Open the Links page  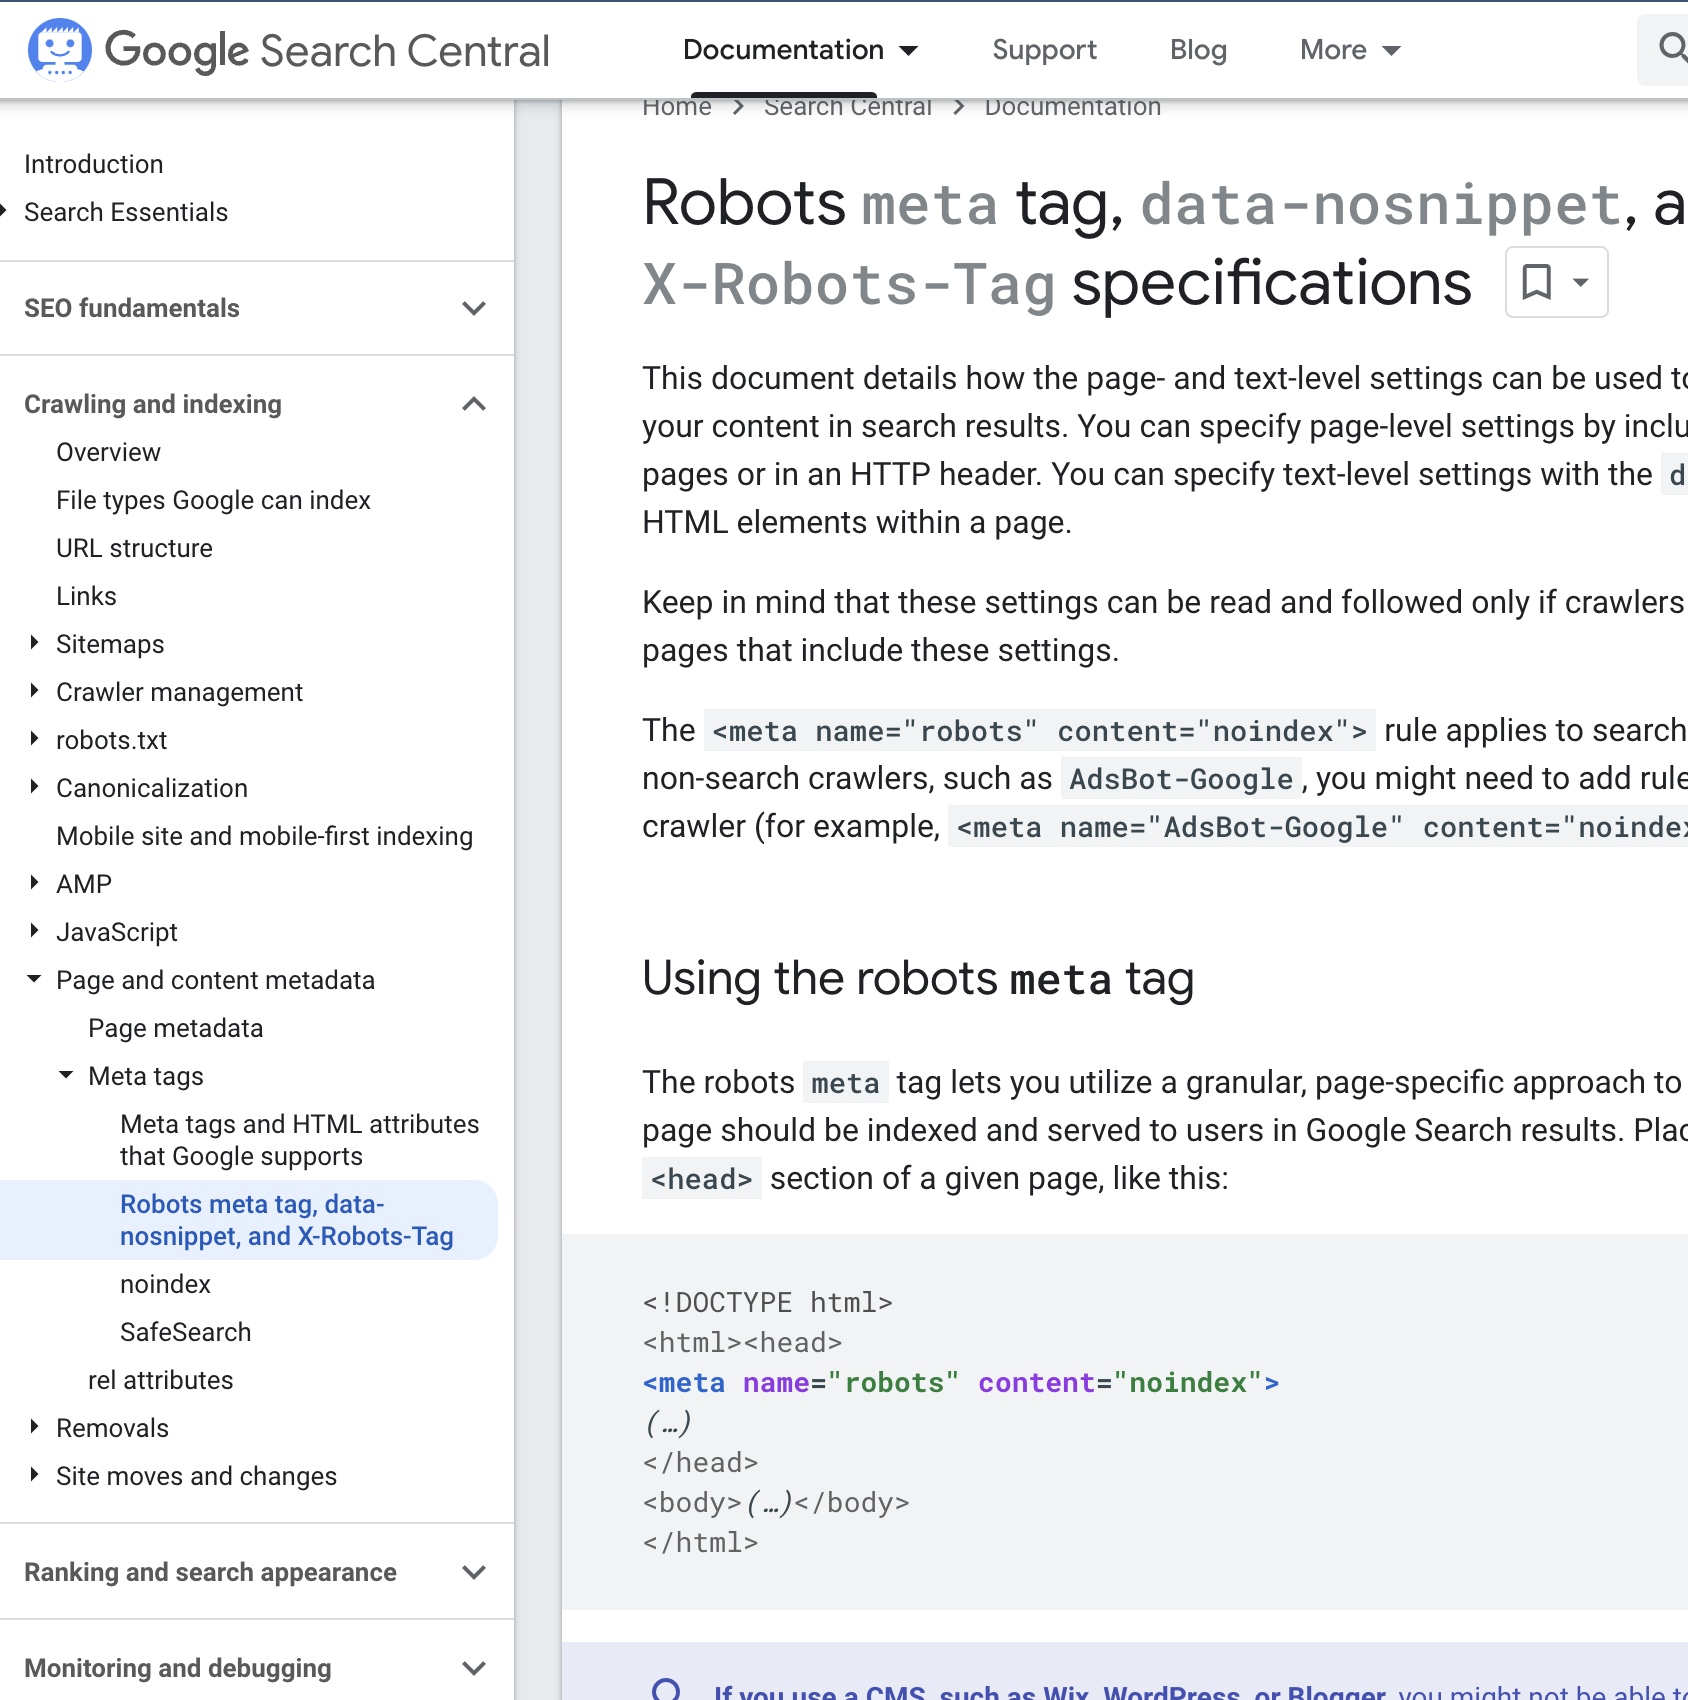[86, 596]
